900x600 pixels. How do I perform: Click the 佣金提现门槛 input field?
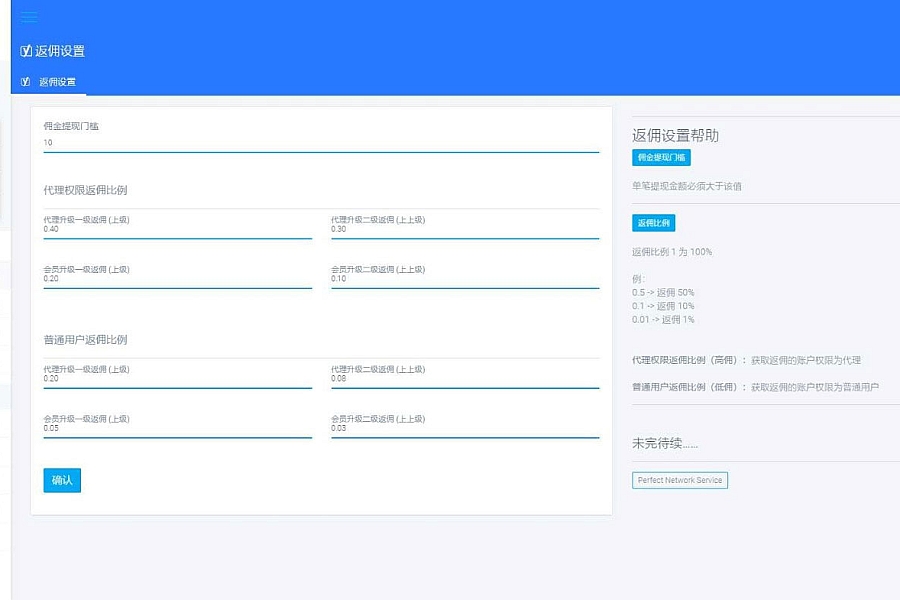coord(320,143)
